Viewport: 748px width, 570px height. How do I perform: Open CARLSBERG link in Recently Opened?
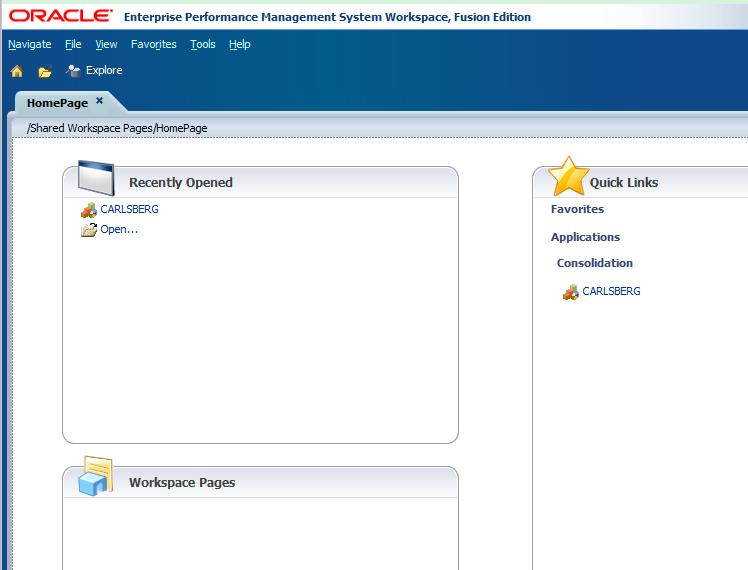coord(129,209)
